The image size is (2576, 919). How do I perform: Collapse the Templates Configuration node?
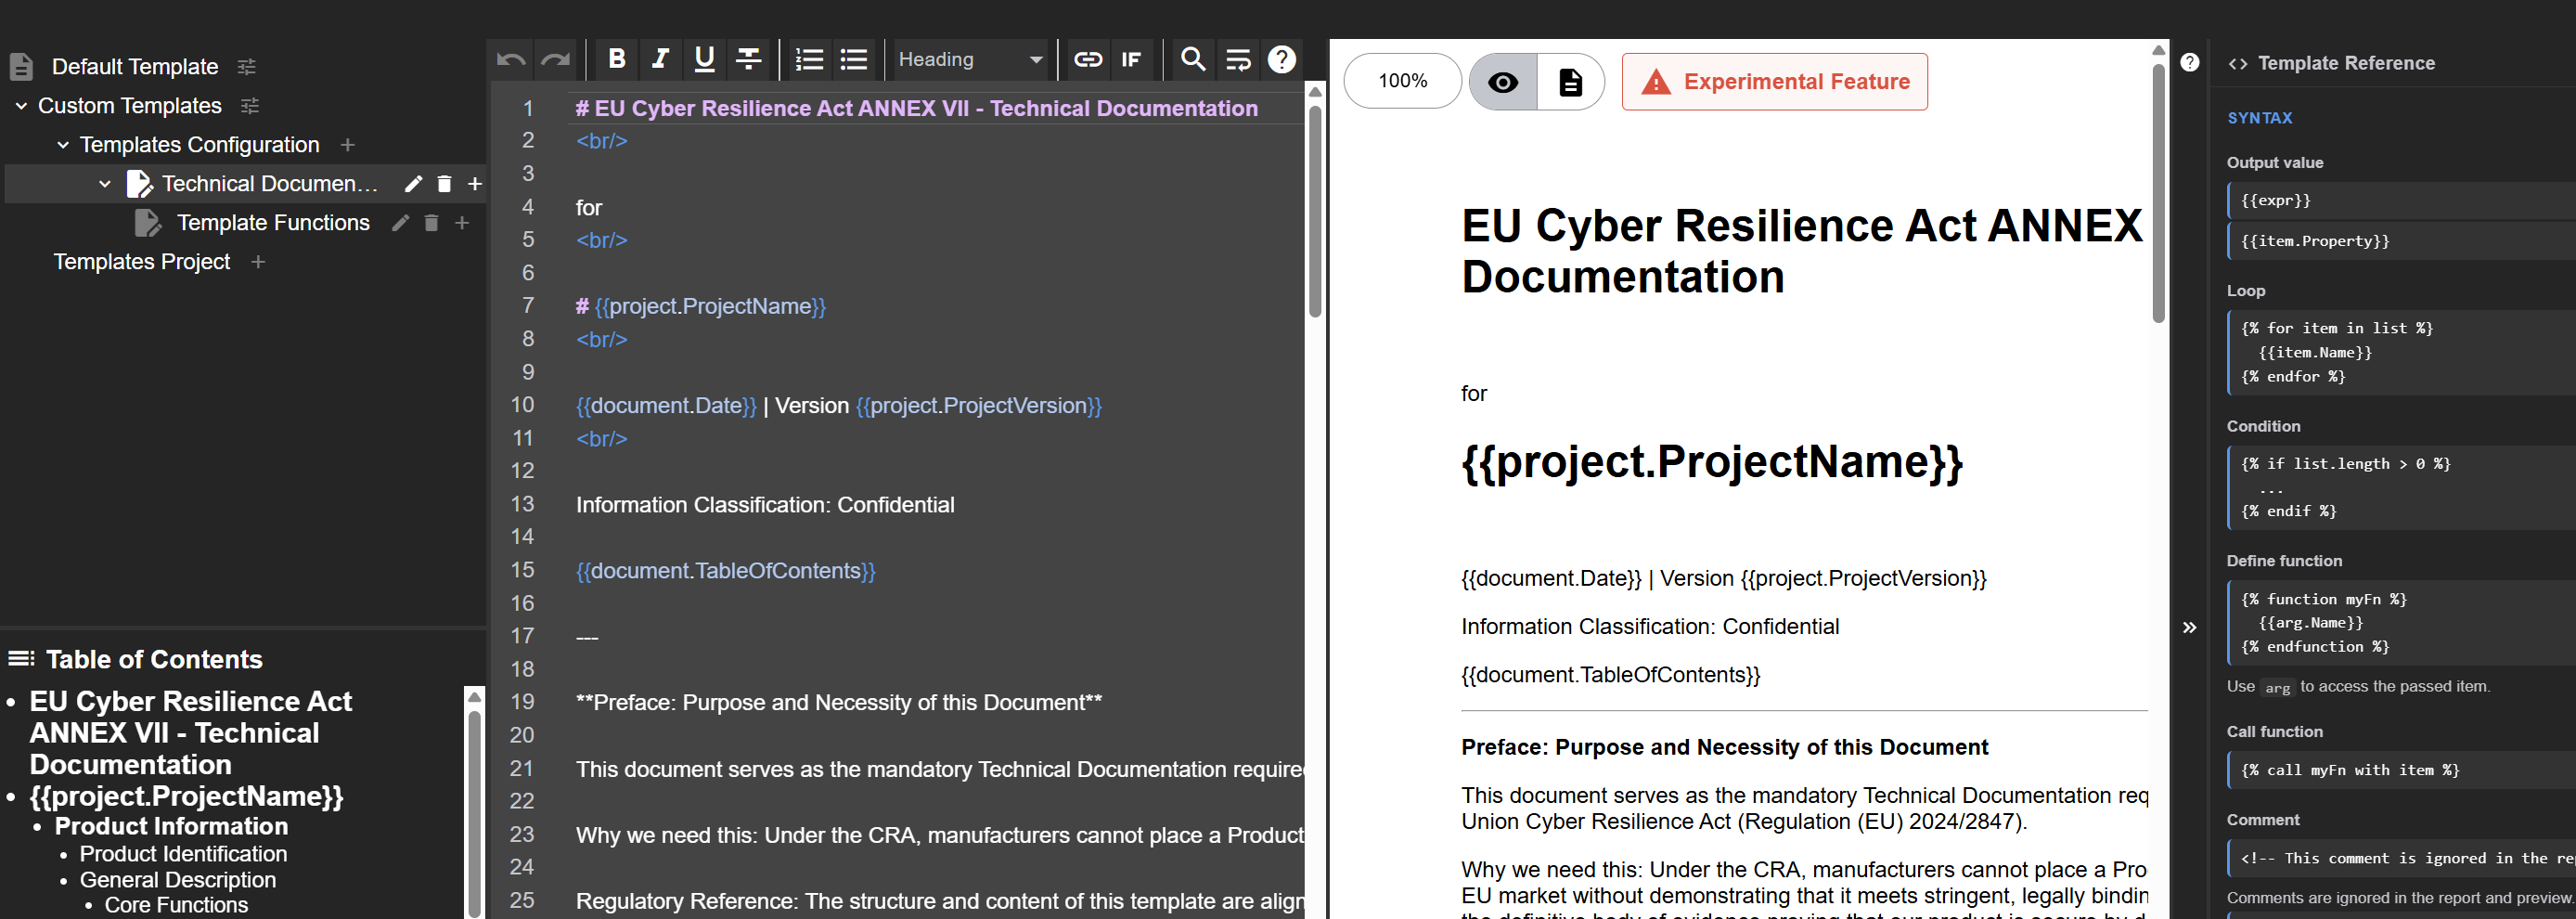click(63, 145)
